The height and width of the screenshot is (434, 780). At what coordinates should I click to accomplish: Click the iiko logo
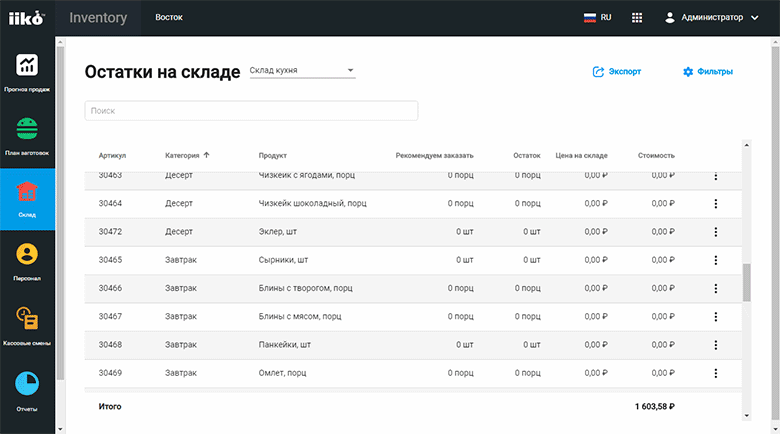[x=27, y=18]
